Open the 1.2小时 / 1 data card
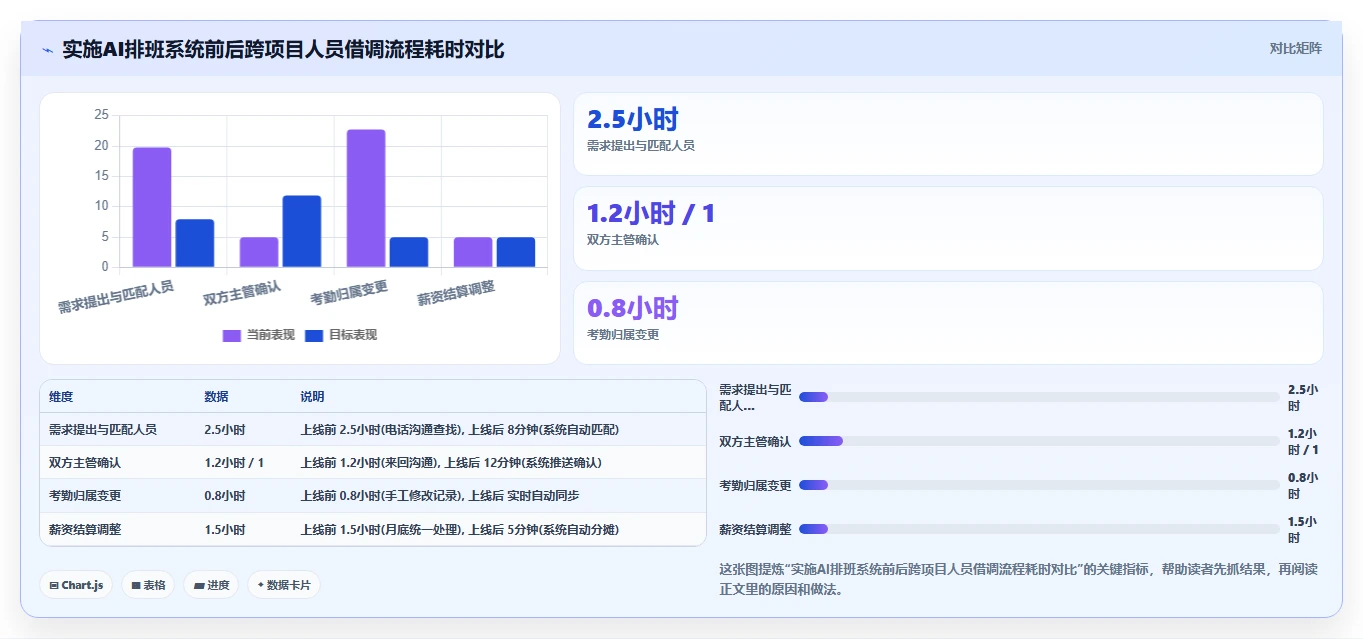This screenshot has height=639, width=1363. [948, 229]
